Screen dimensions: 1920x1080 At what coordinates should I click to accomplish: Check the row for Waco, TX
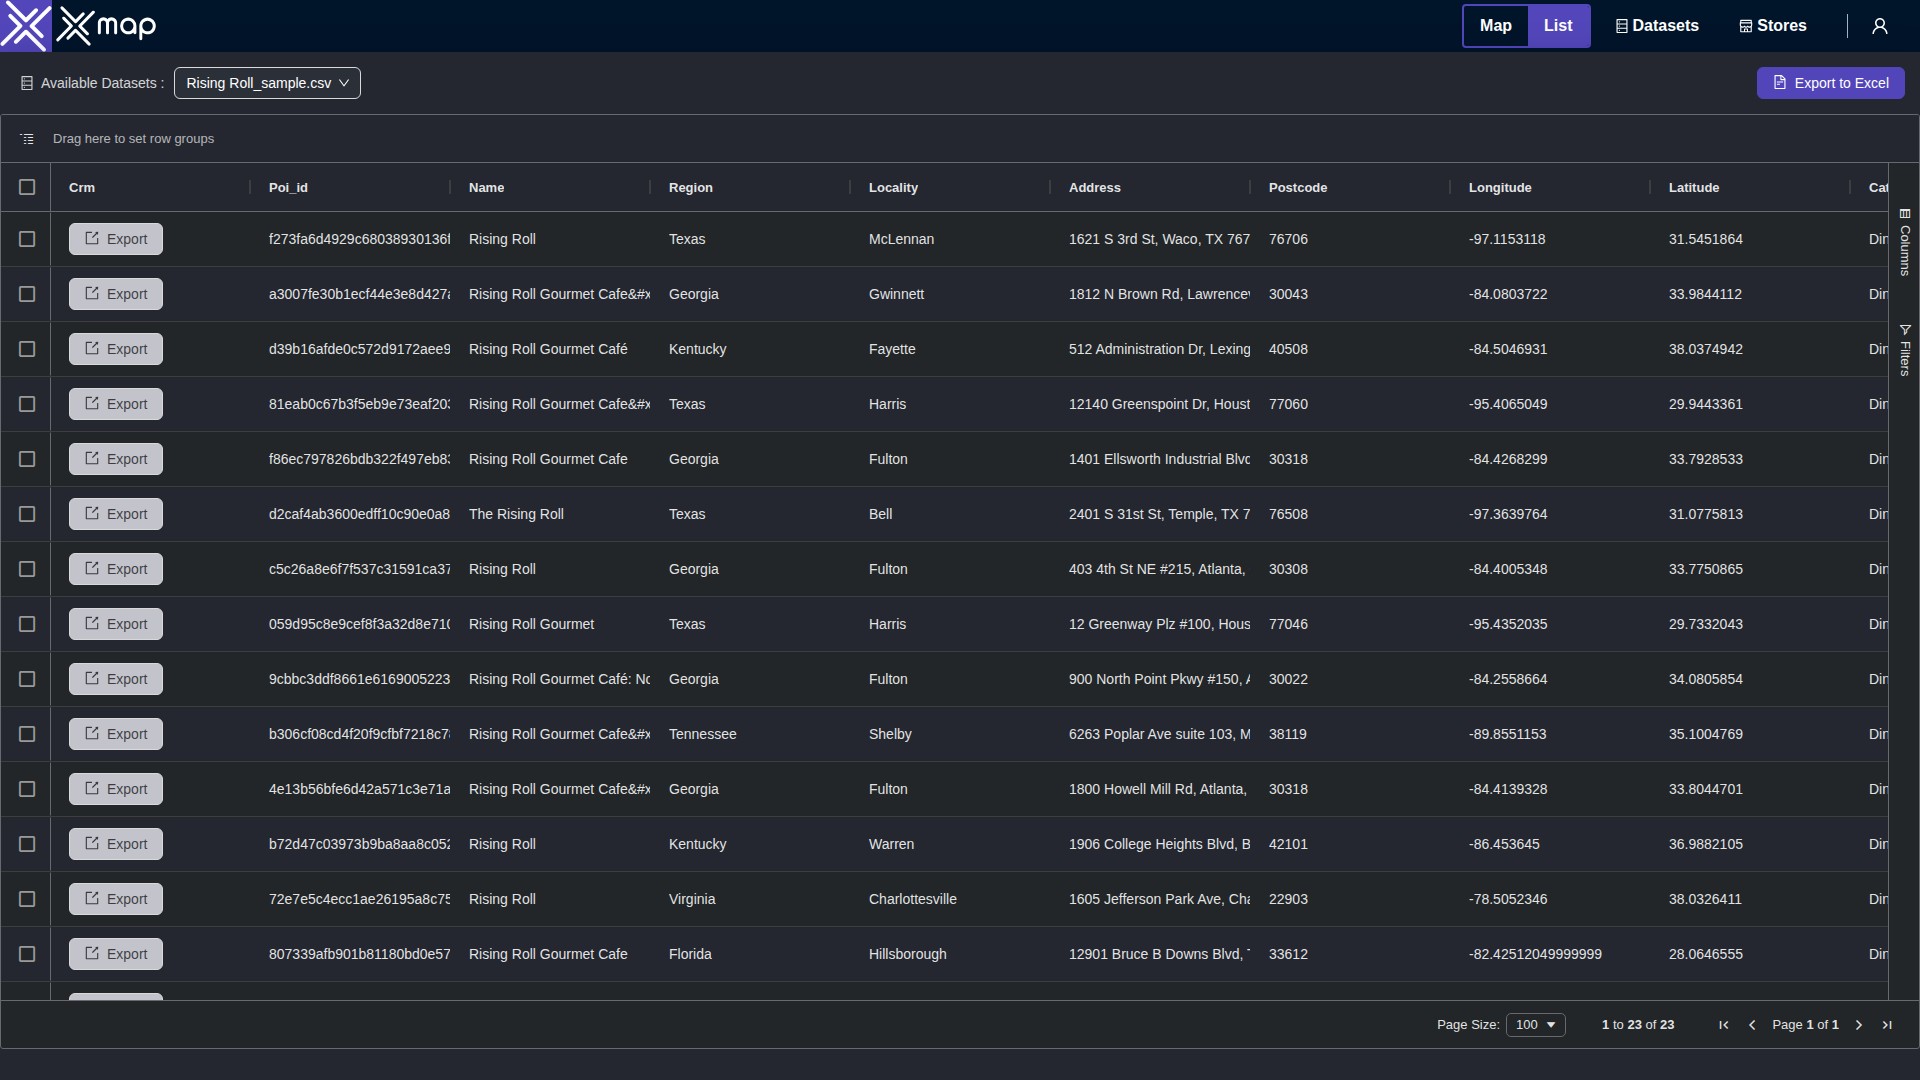[x=27, y=239]
